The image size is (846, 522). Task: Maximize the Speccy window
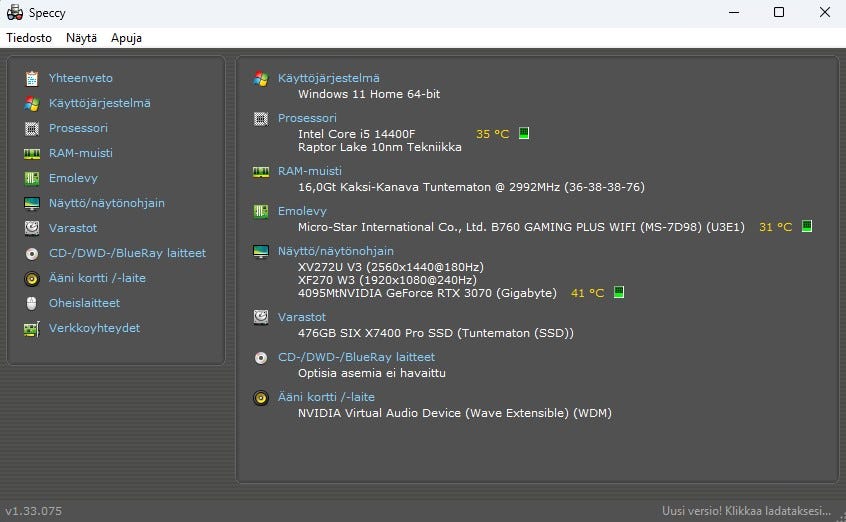(x=779, y=12)
